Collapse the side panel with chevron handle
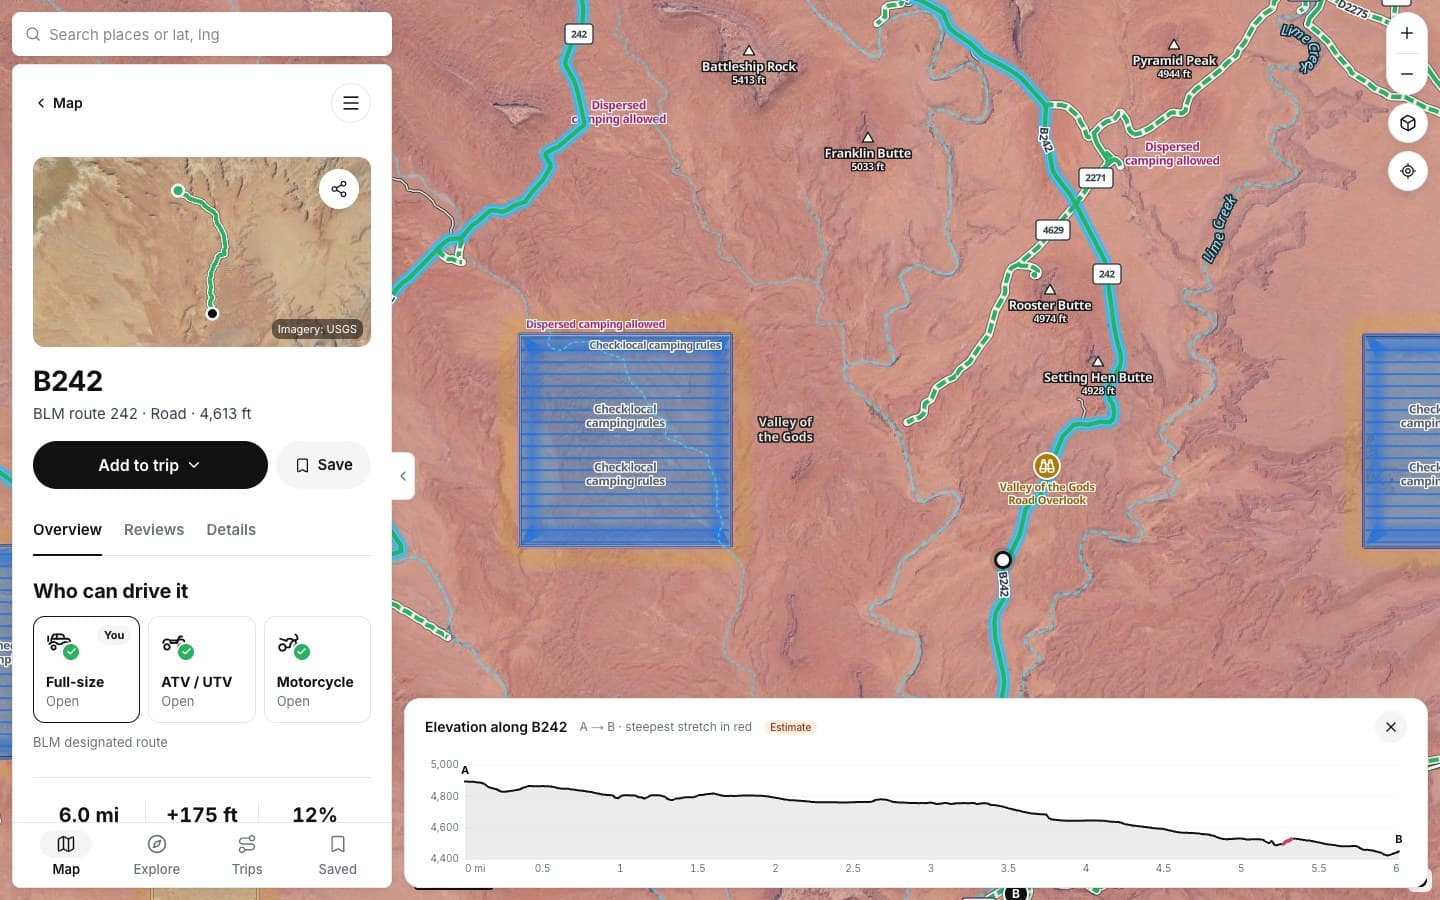 (x=403, y=476)
